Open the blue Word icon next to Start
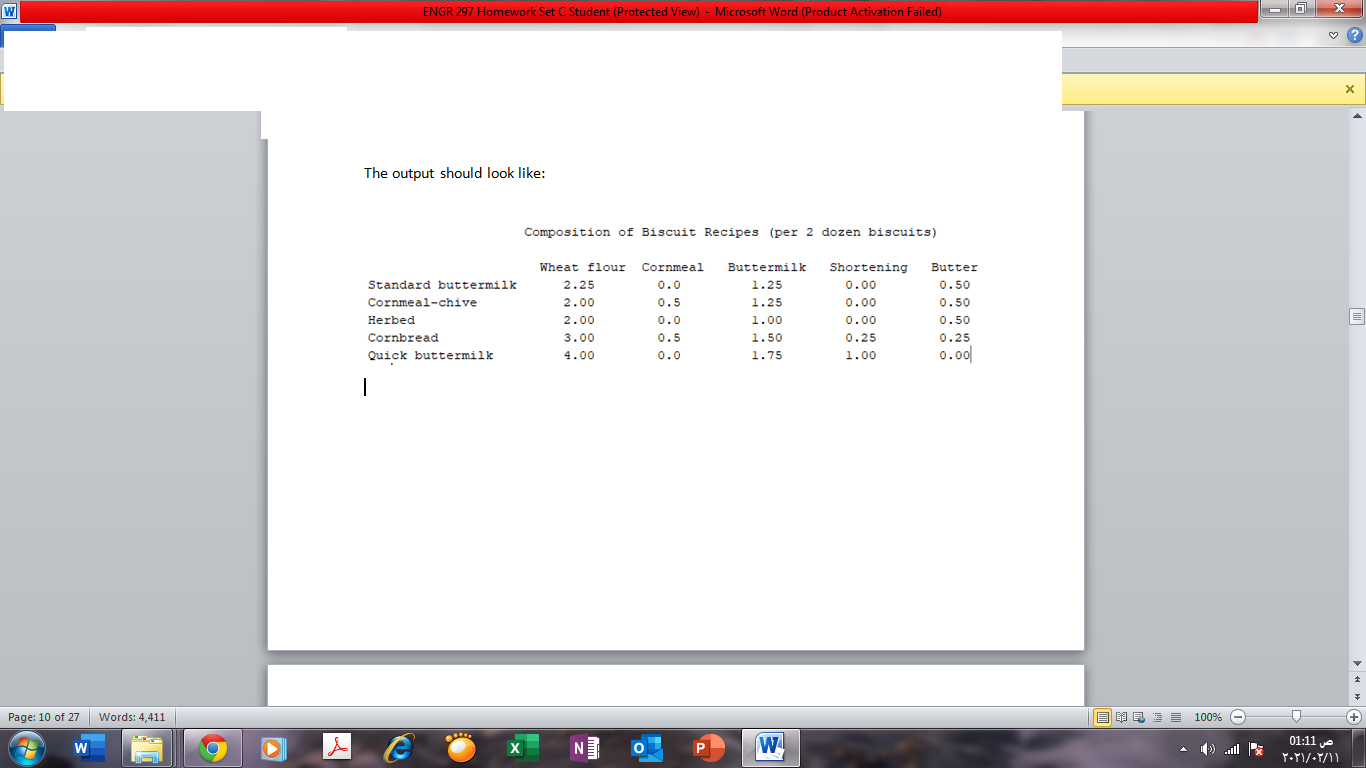The image size is (1366, 768). 89,748
